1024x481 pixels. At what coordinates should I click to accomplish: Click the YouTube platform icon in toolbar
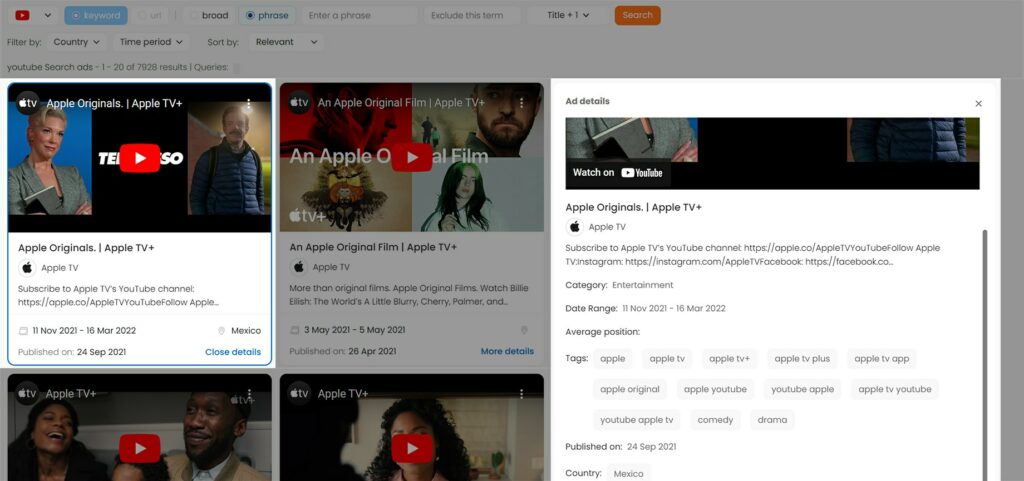tap(22, 15)
